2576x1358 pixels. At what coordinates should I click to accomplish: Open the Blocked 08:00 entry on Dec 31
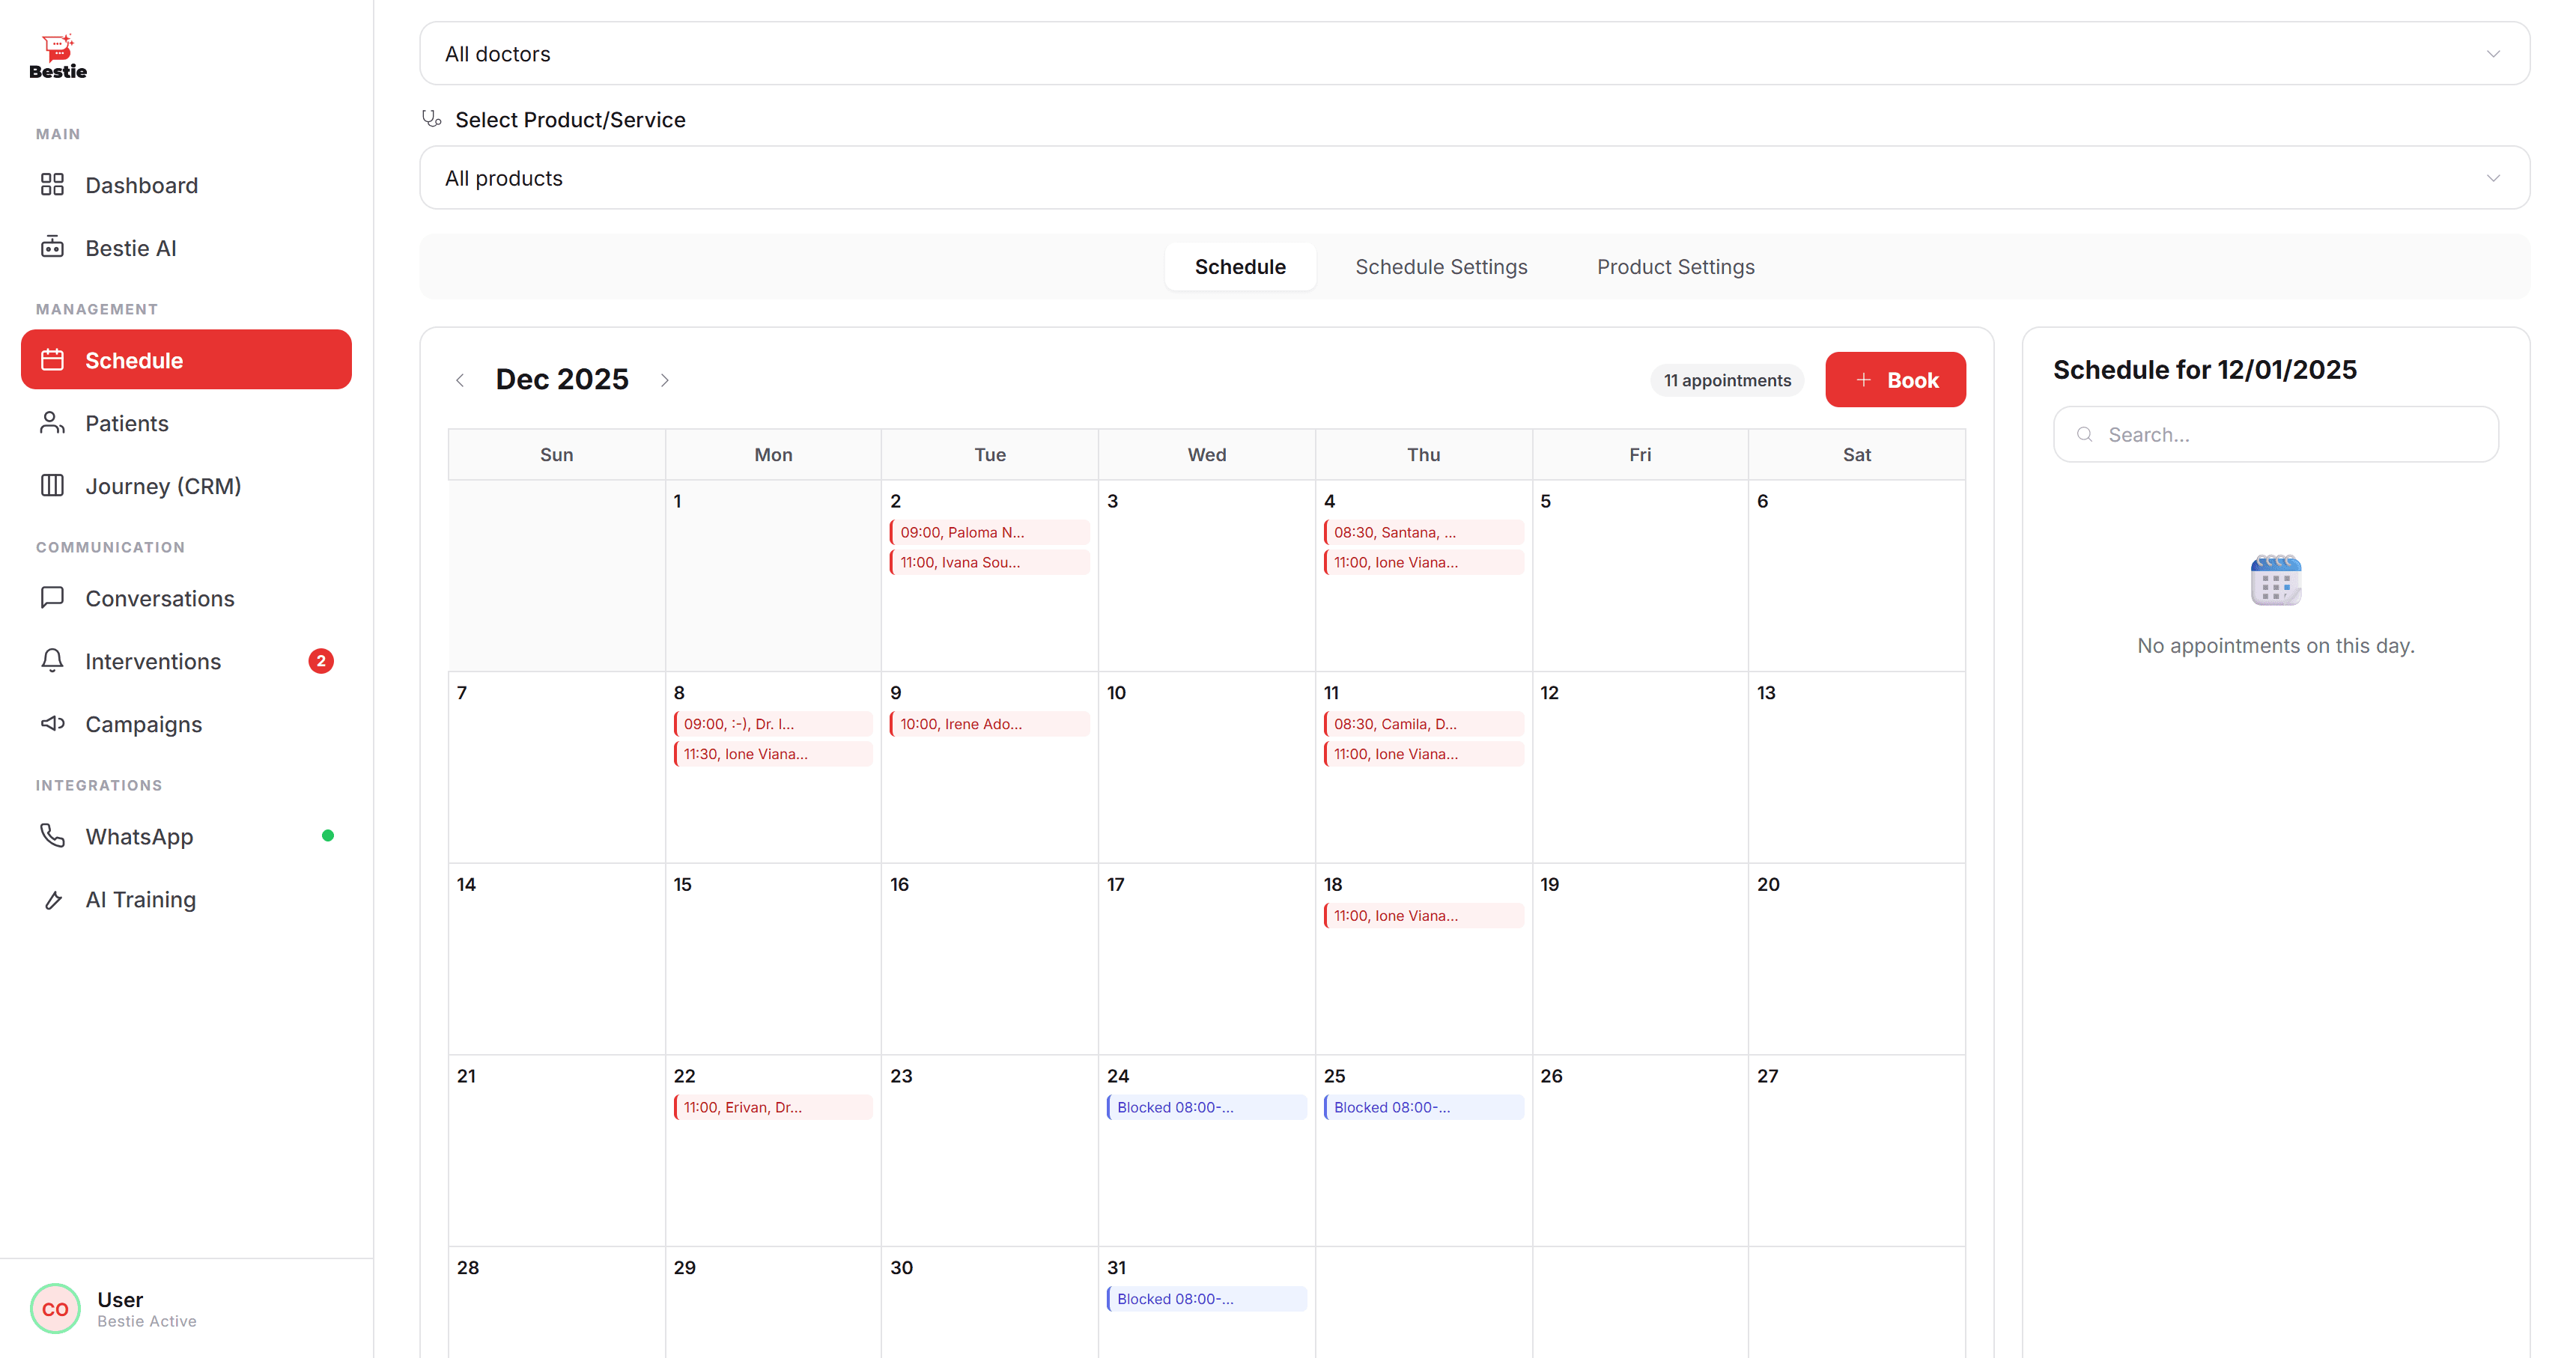coord(1206,1299)
